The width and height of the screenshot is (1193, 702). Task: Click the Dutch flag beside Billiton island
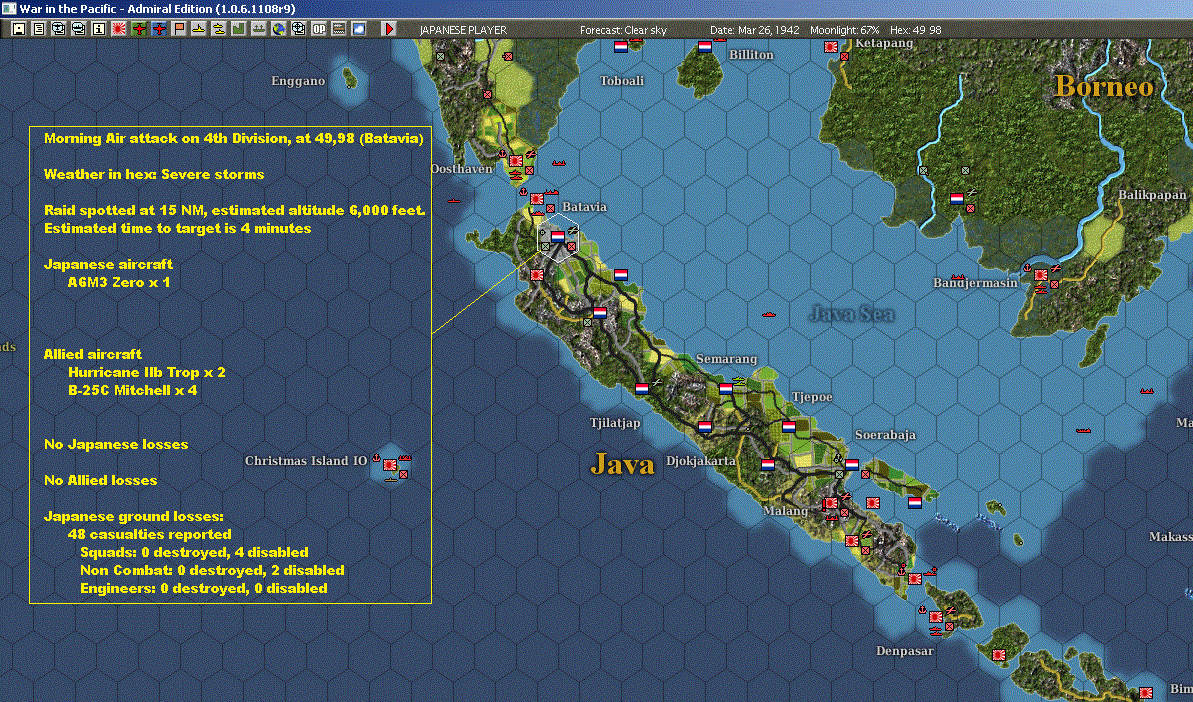pos(705,46)
